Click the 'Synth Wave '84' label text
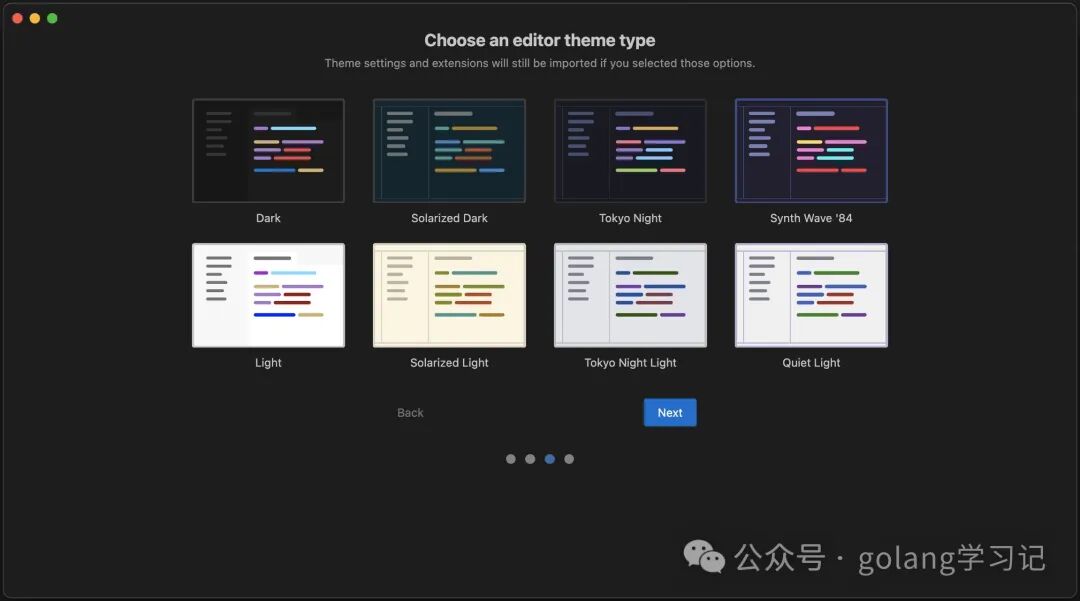Viewport: 1080px width, 601px height. pos(811,218)
